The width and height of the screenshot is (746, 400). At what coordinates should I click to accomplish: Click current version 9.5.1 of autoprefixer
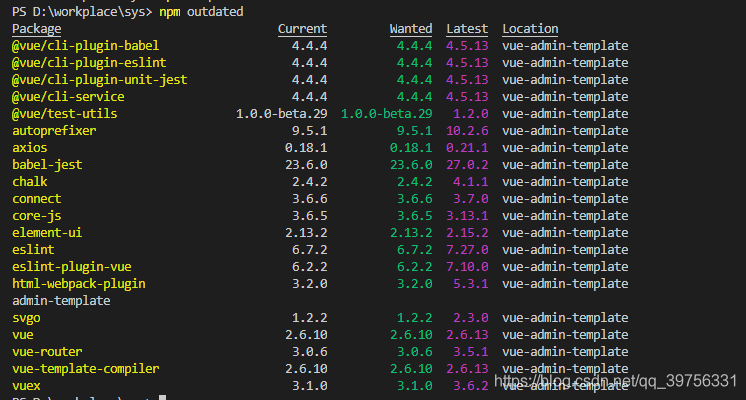[x=310, y=131]
